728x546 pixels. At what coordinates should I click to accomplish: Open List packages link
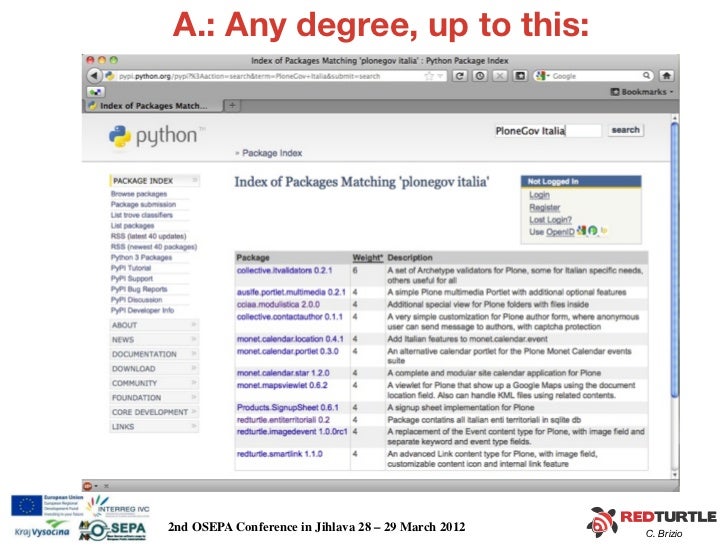132,226
